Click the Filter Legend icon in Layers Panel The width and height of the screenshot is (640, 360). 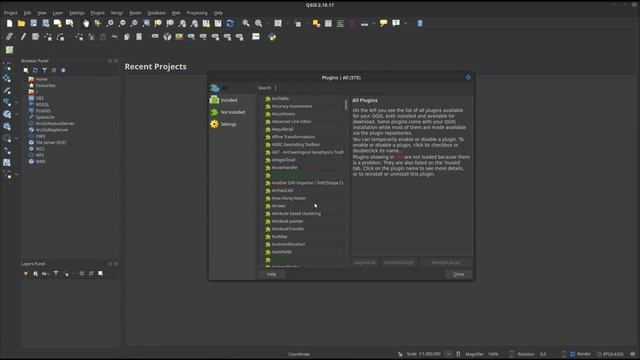[x=56, y=273]
